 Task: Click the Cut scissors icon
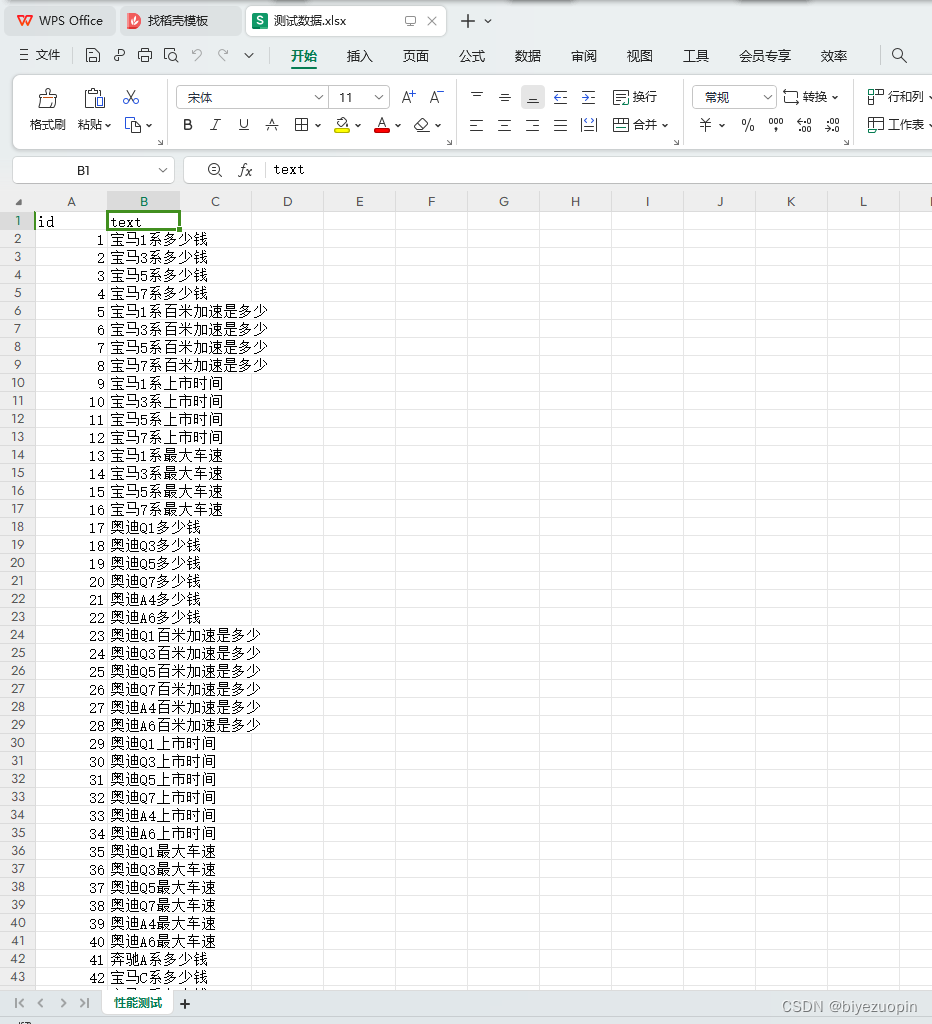pos(131,97)
